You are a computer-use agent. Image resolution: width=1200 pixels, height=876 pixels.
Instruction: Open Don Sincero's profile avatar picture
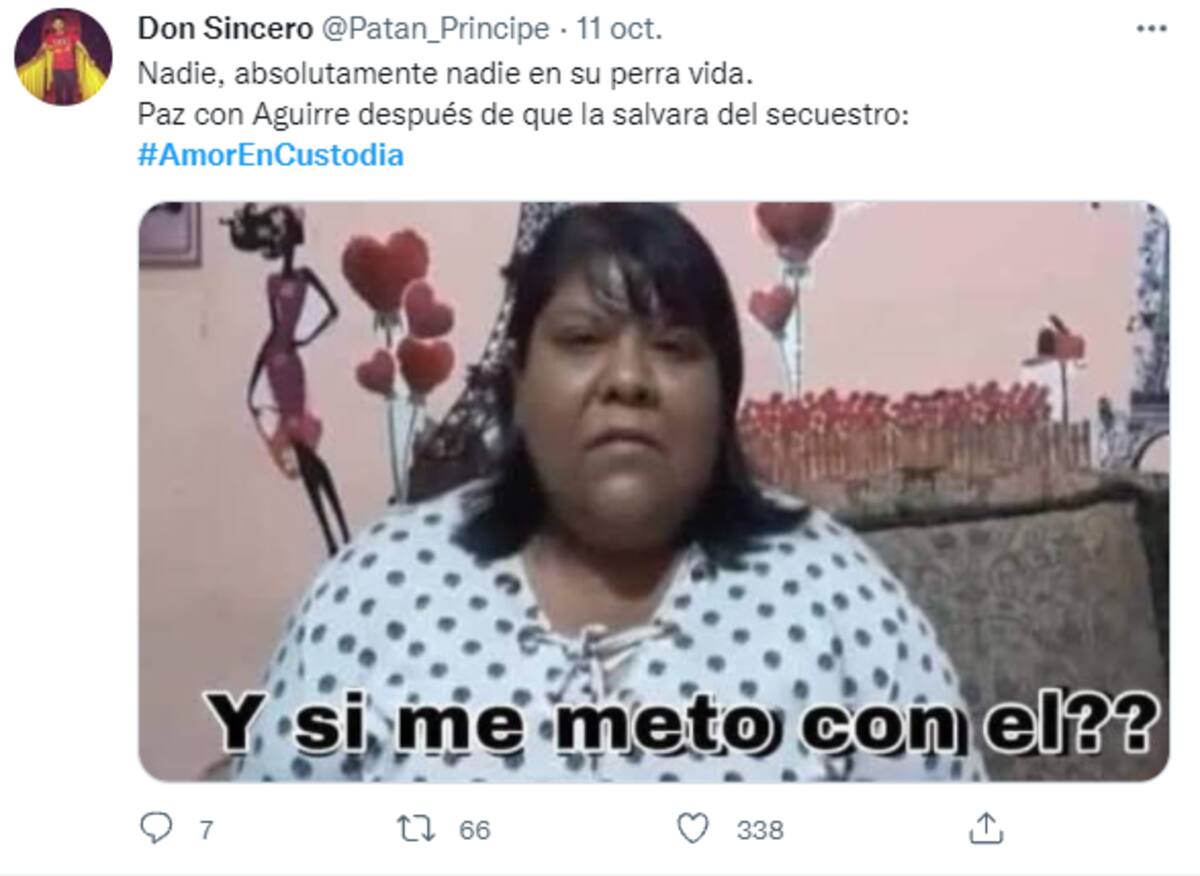63,57
